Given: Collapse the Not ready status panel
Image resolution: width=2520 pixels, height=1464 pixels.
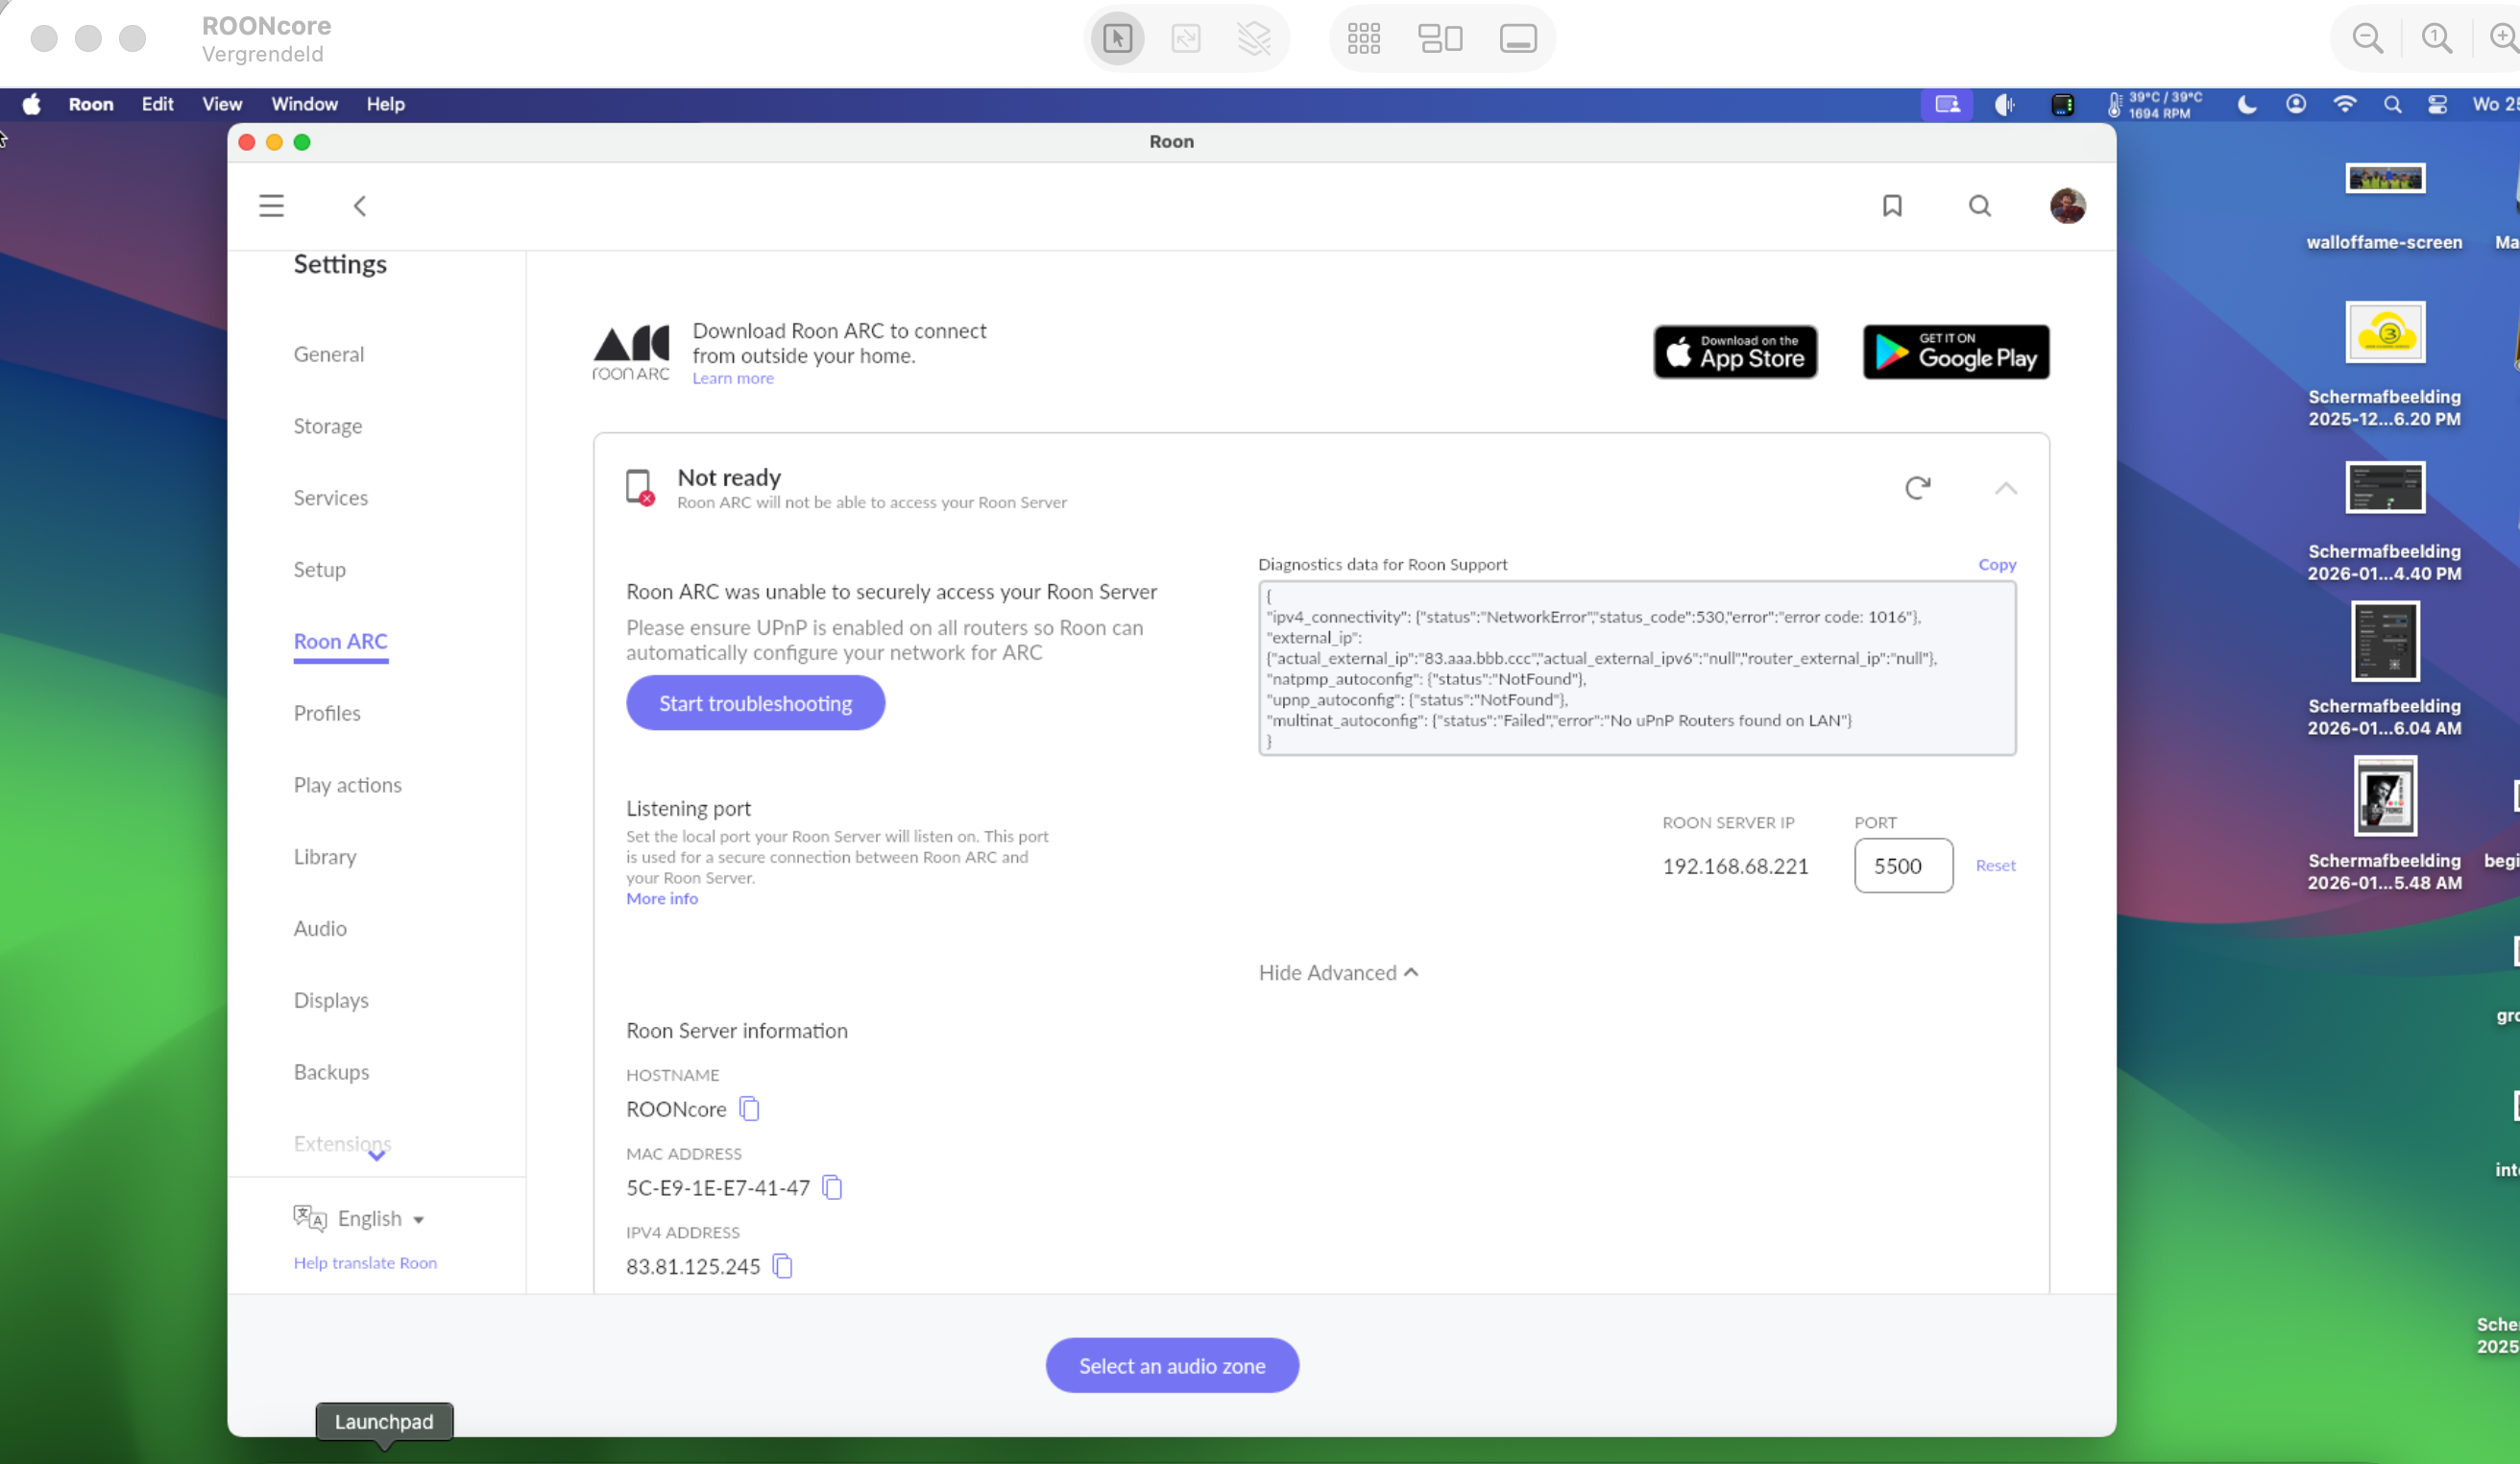Looking at the screenshot, I should (x=2005, y=488).
